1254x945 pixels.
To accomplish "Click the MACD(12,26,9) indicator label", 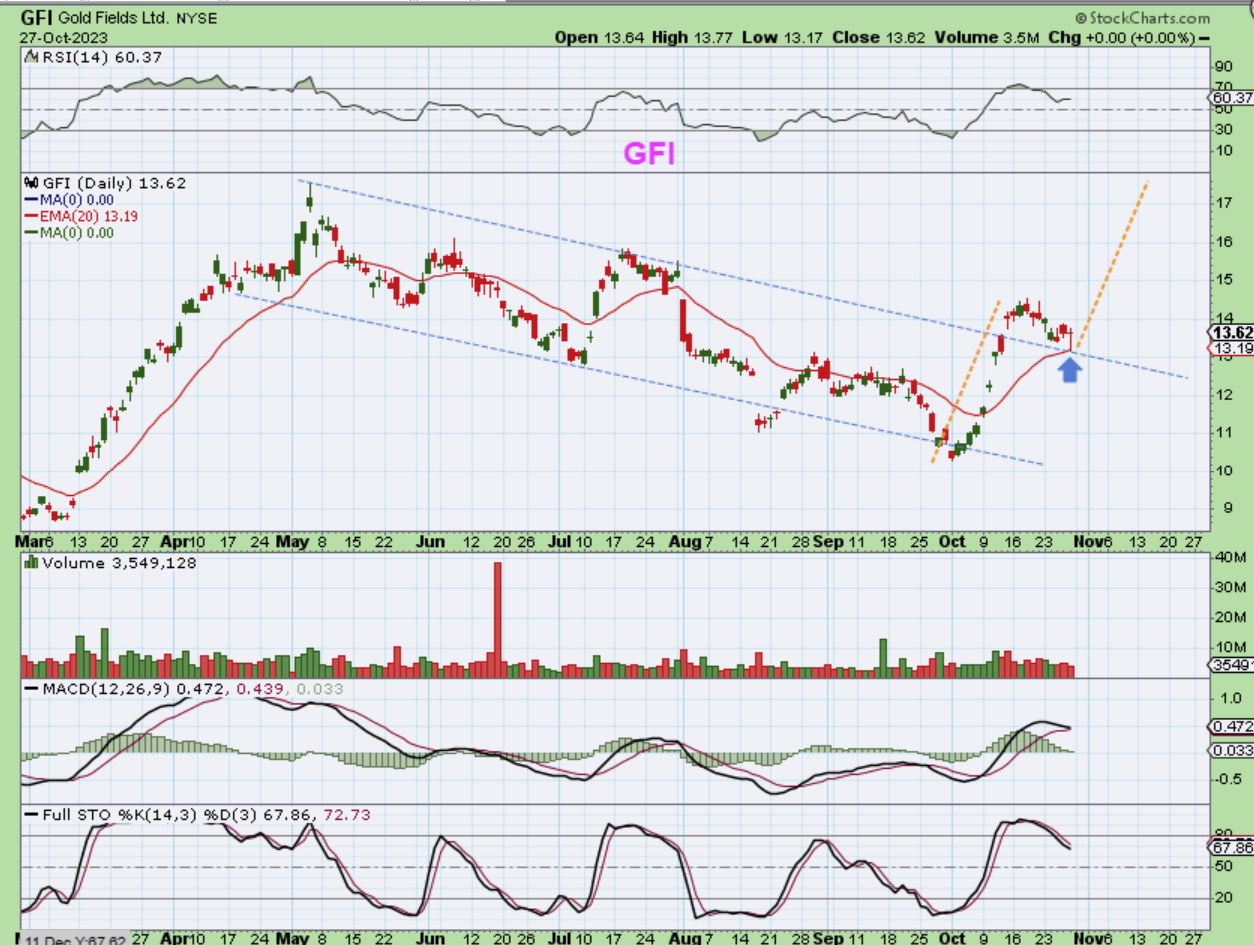I will [x=106, y=690].
